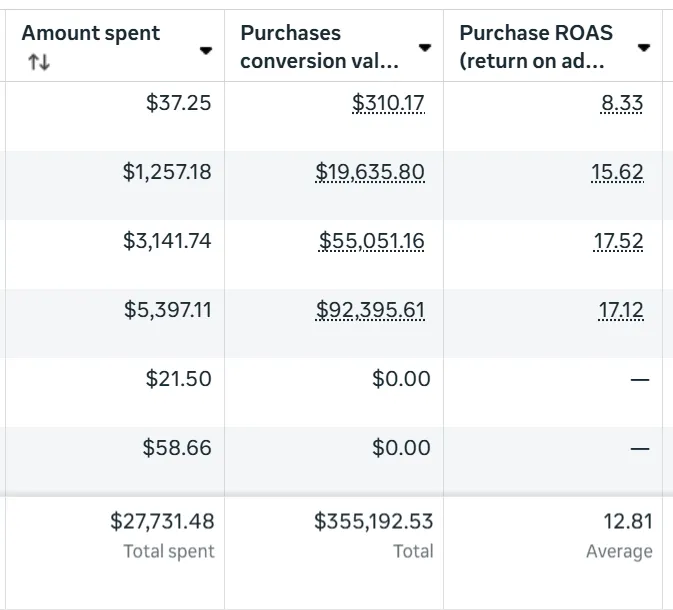Open the Purchases conversion value column dropdown
The height and width of the screenshot is (610, 673).
(x=425, y=48)
